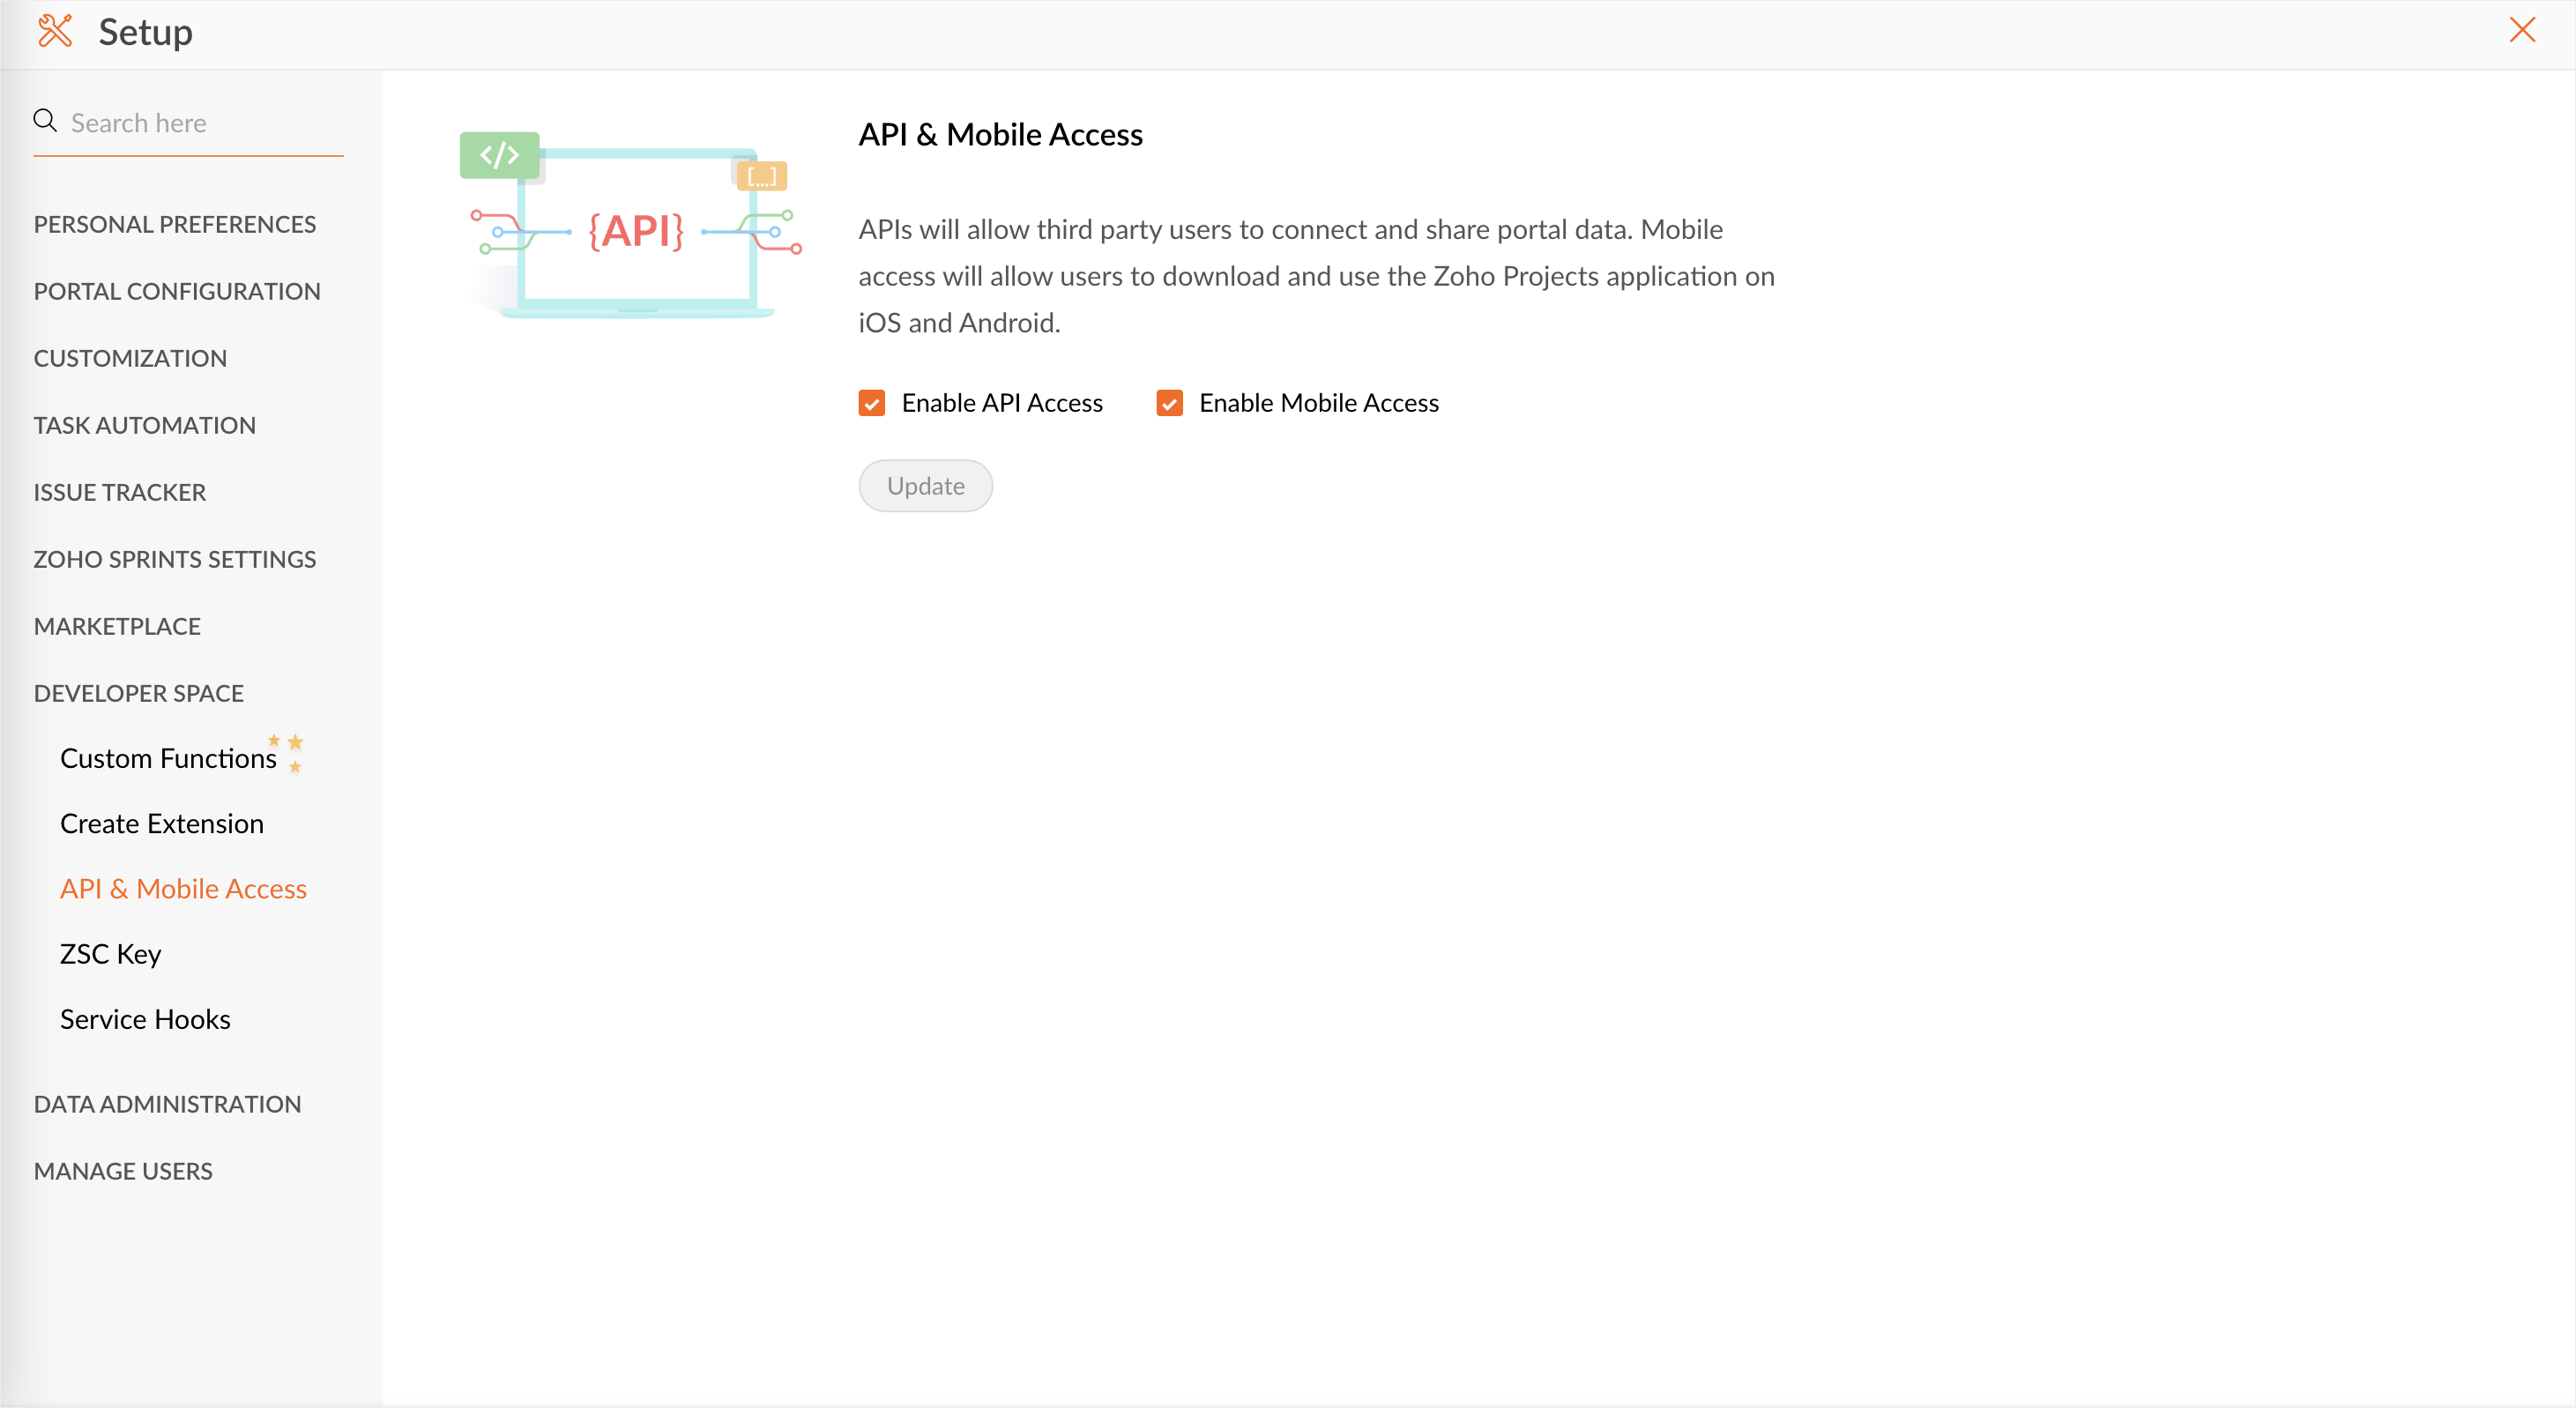
Task: Expand Data Administration section
Action: click(x=167, y=1104)
